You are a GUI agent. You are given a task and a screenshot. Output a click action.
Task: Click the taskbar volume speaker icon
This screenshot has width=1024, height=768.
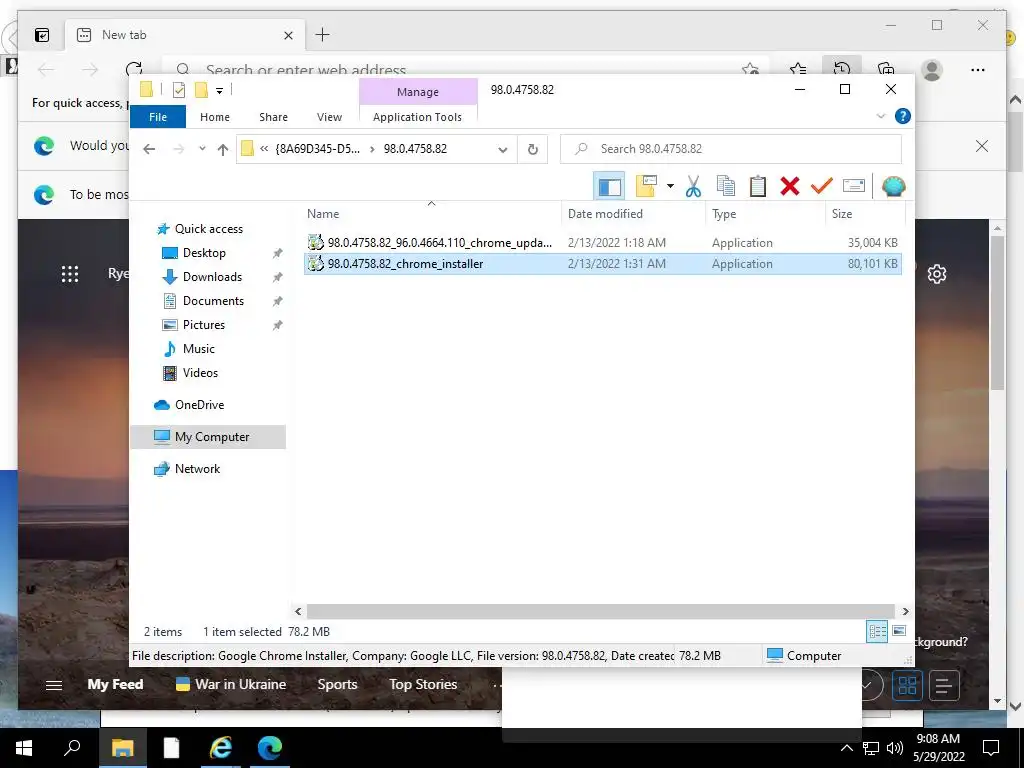pos(895,748)
